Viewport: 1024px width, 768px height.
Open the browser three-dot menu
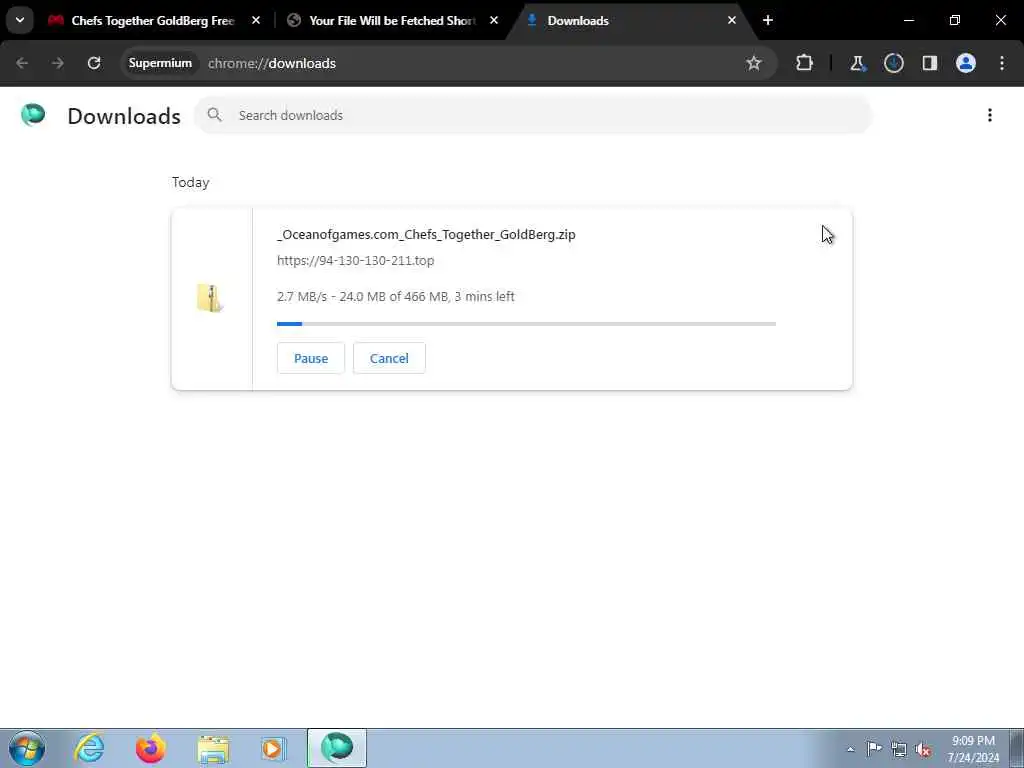(1002, 63)
